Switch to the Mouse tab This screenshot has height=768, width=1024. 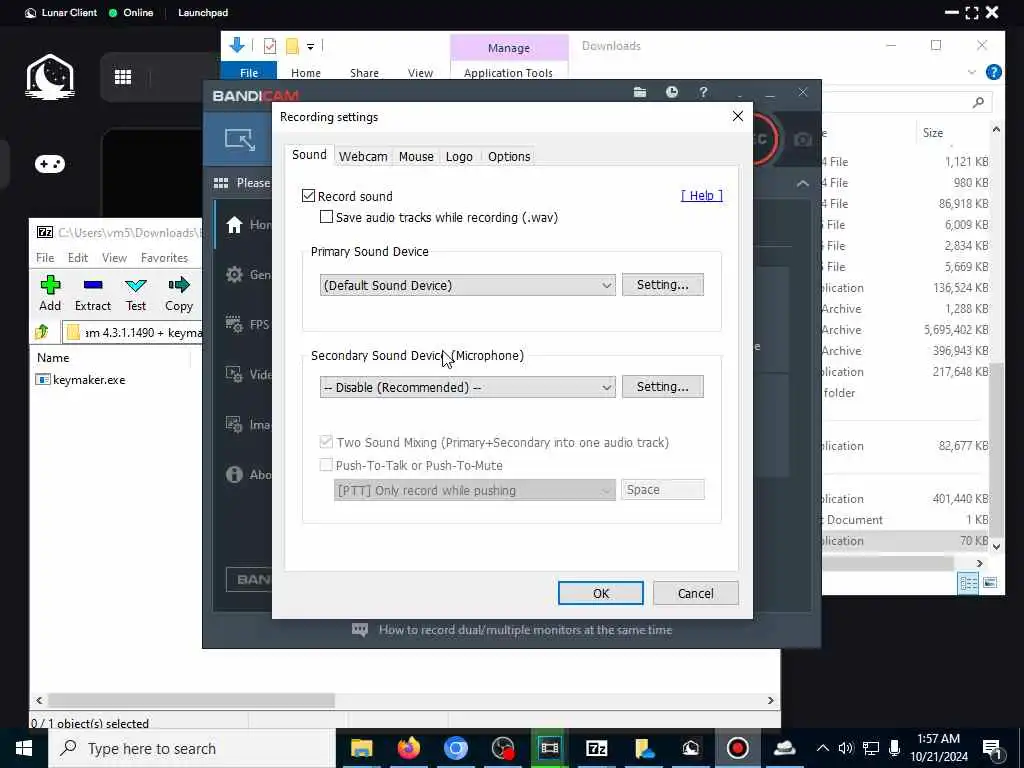[x=416, y=157]
